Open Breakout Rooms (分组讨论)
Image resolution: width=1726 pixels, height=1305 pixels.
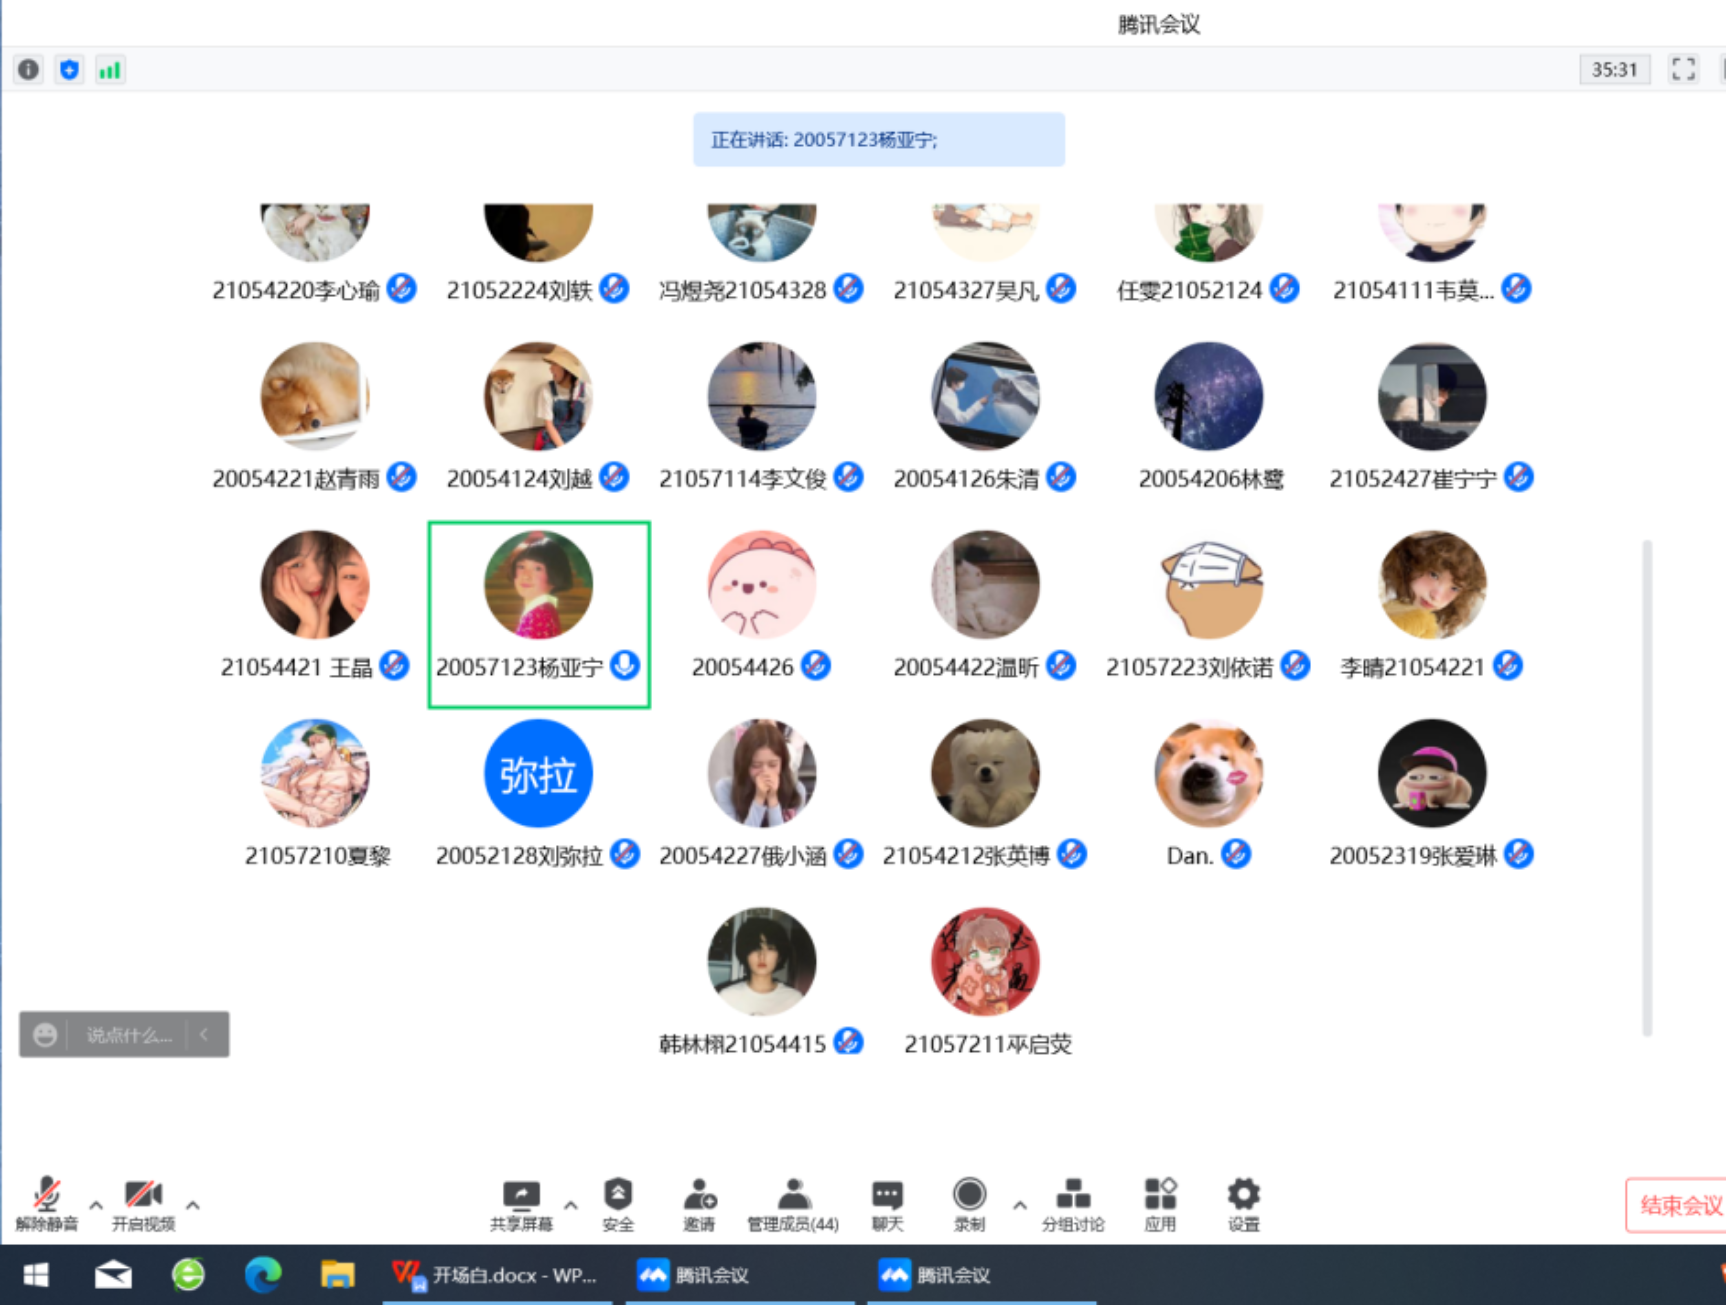click(1072, 1203)
